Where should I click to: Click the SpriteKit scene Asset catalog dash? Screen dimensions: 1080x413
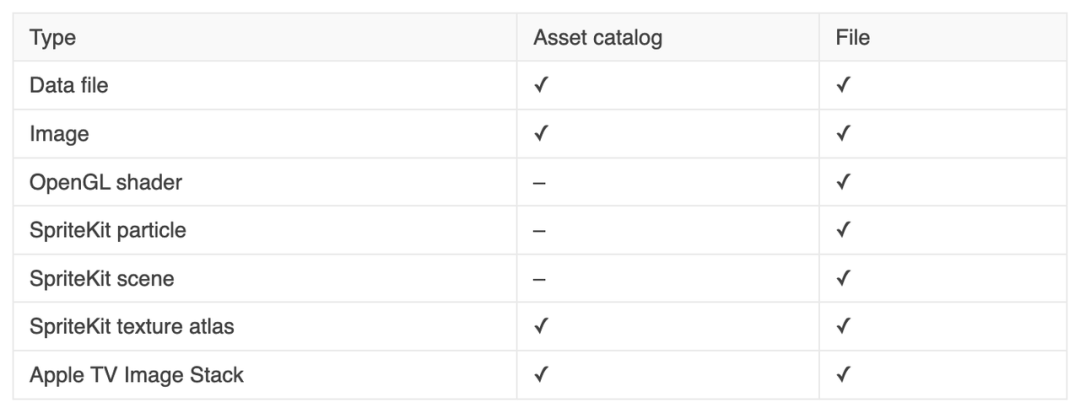tap(539, 279)
